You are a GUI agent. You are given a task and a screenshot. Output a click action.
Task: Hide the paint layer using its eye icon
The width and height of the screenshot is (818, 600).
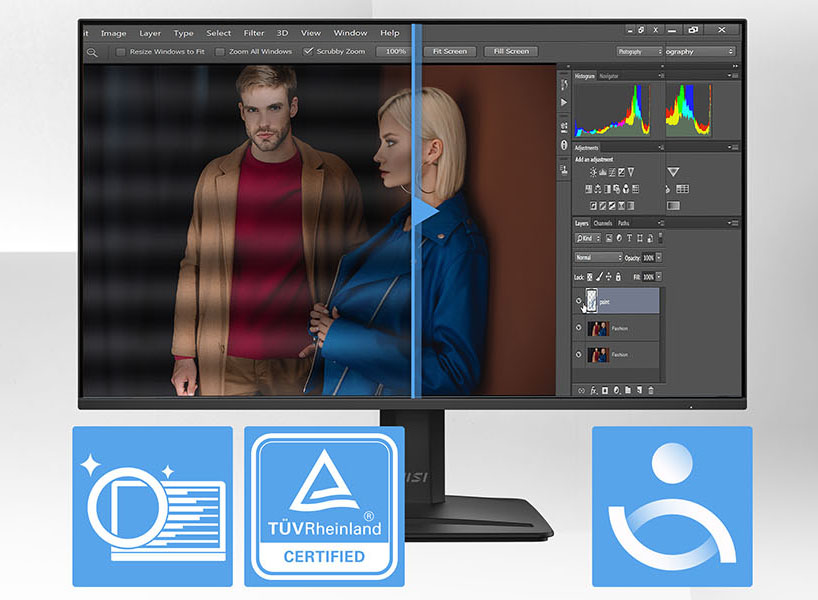coord(580,300)
